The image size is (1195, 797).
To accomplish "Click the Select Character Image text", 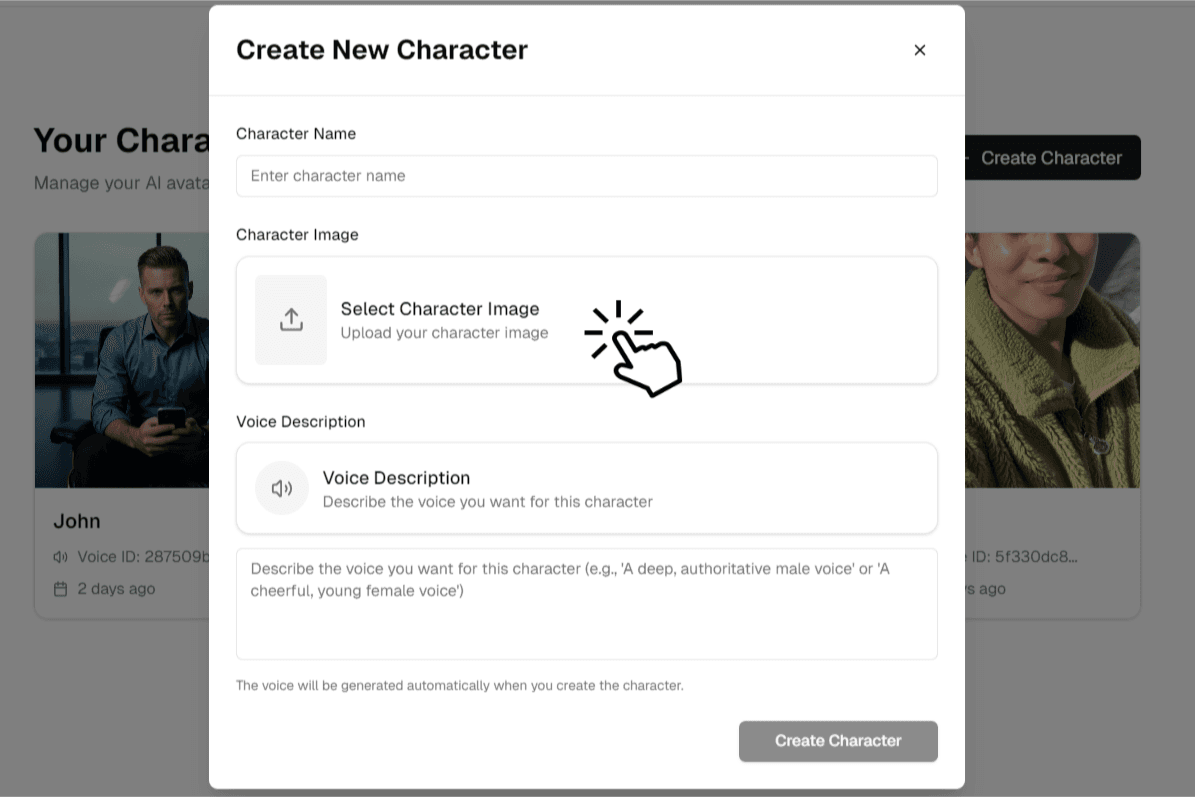I will 440,309.
